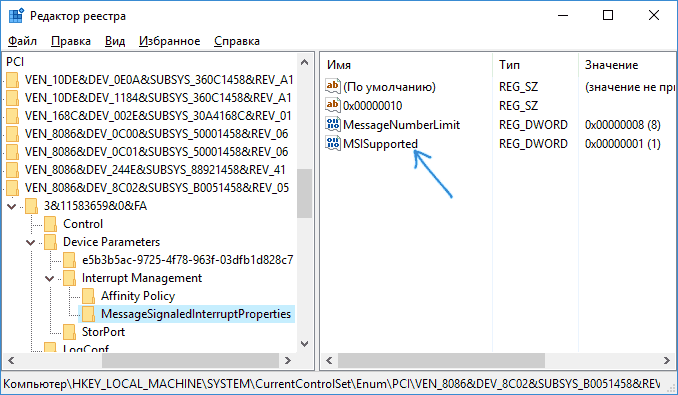Click folder icon of VEN_8086&DEV_0C00 key
This screenshot has width=678, height=395.
[x=12, y=134]
